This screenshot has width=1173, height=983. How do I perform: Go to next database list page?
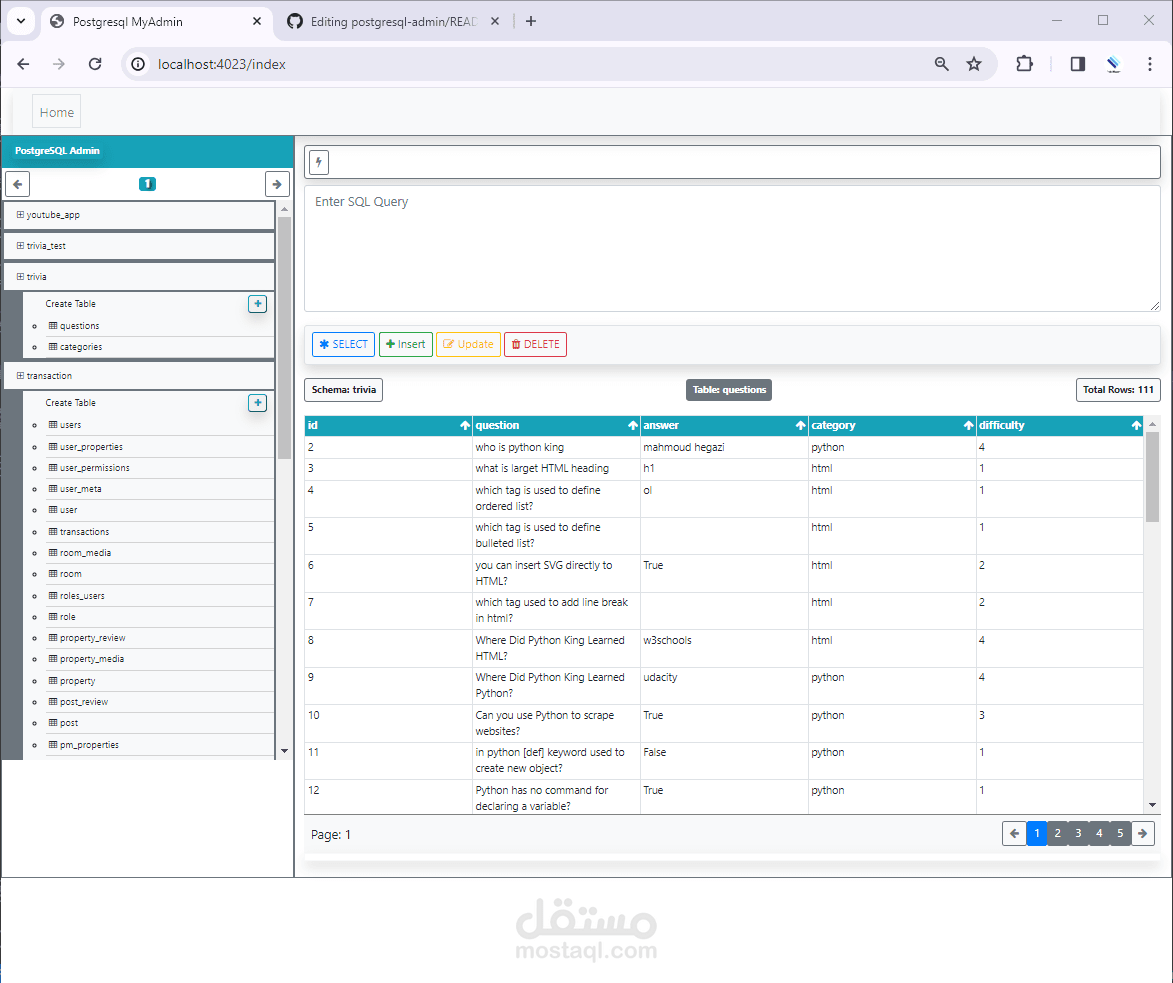[277, 184]
